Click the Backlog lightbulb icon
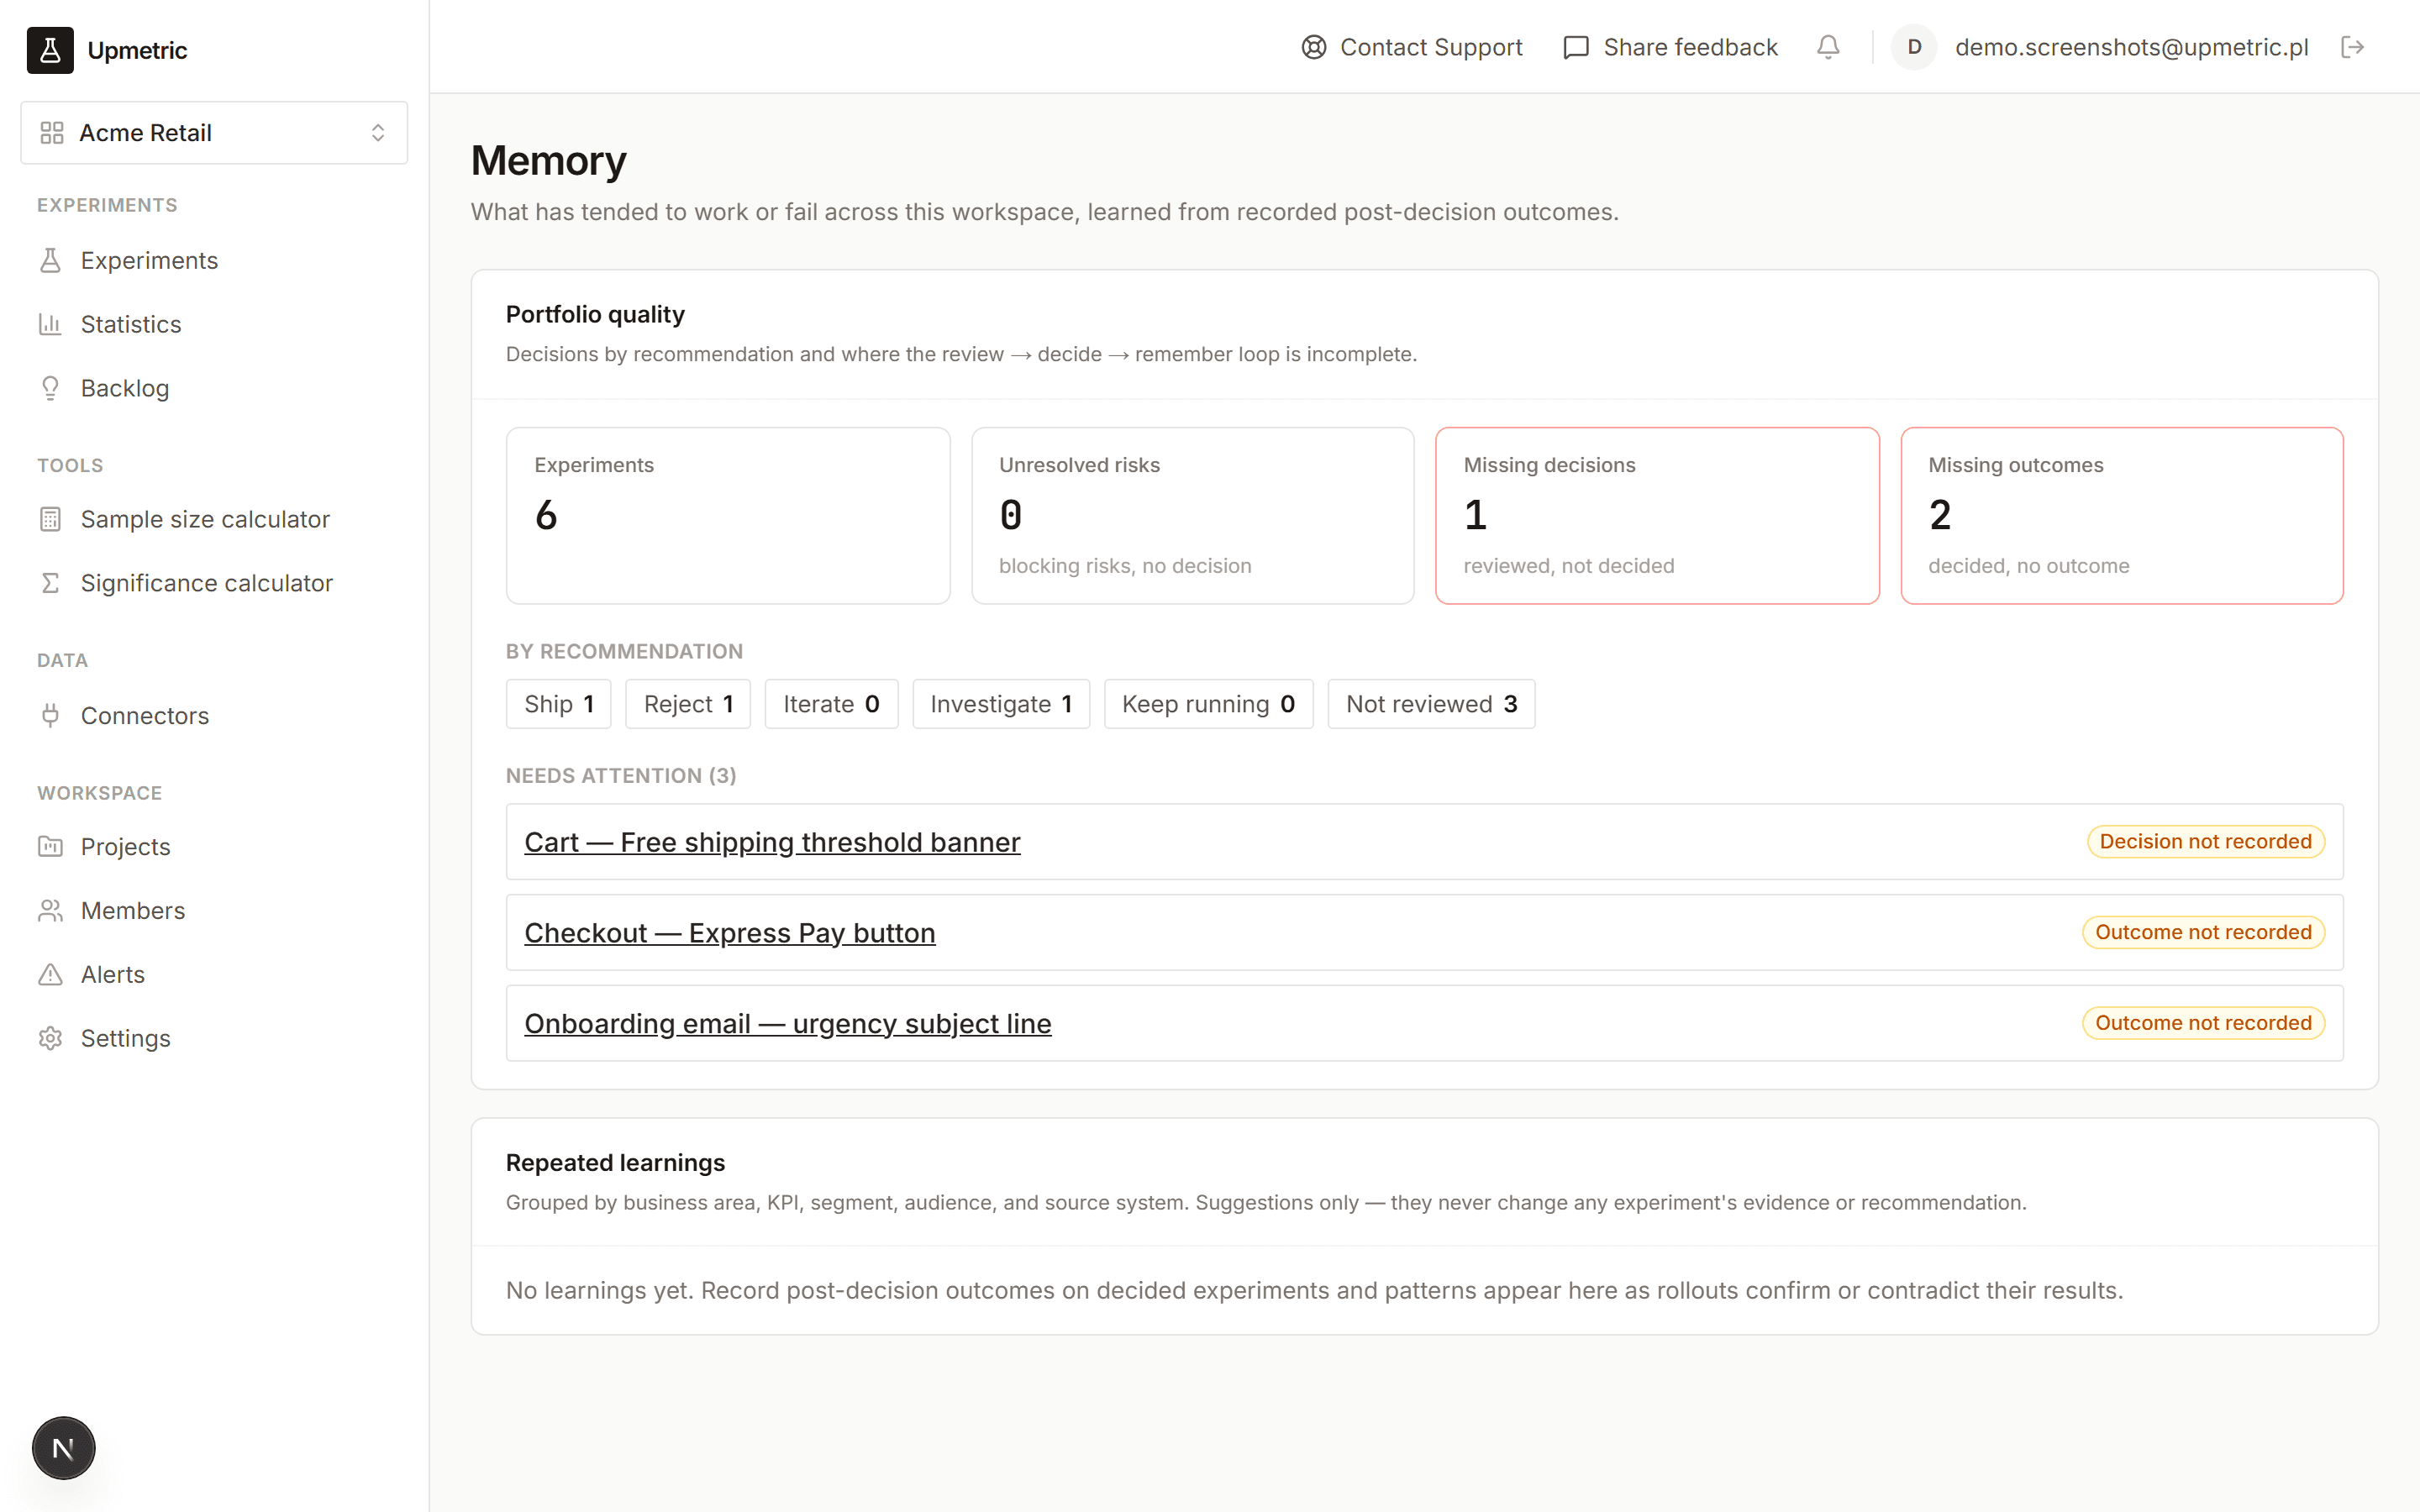The width and height of the screenshot is (2420, 1512). coord(50,388)
